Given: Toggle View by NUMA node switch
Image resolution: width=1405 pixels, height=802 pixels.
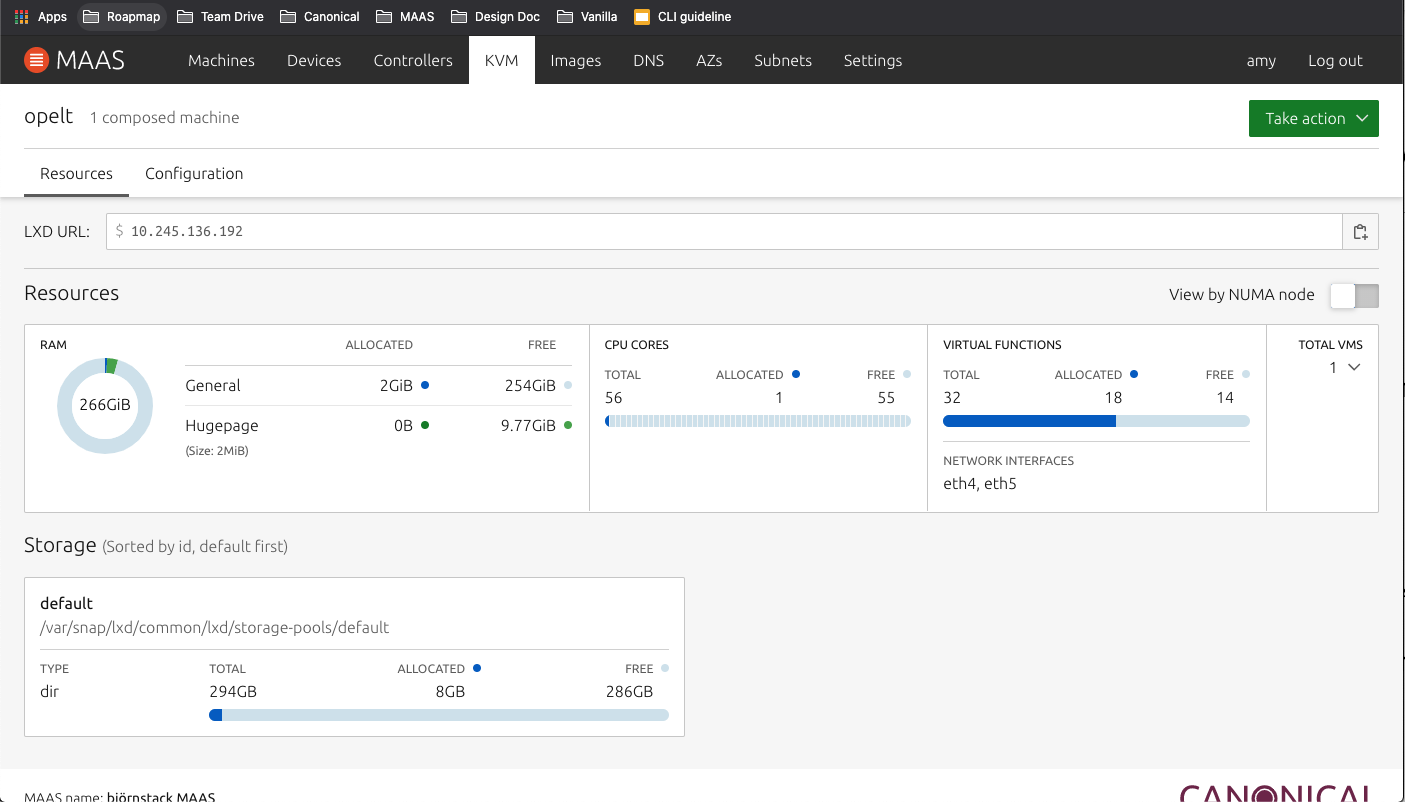Looking at the screenshot, I should tap(1354, 296).
